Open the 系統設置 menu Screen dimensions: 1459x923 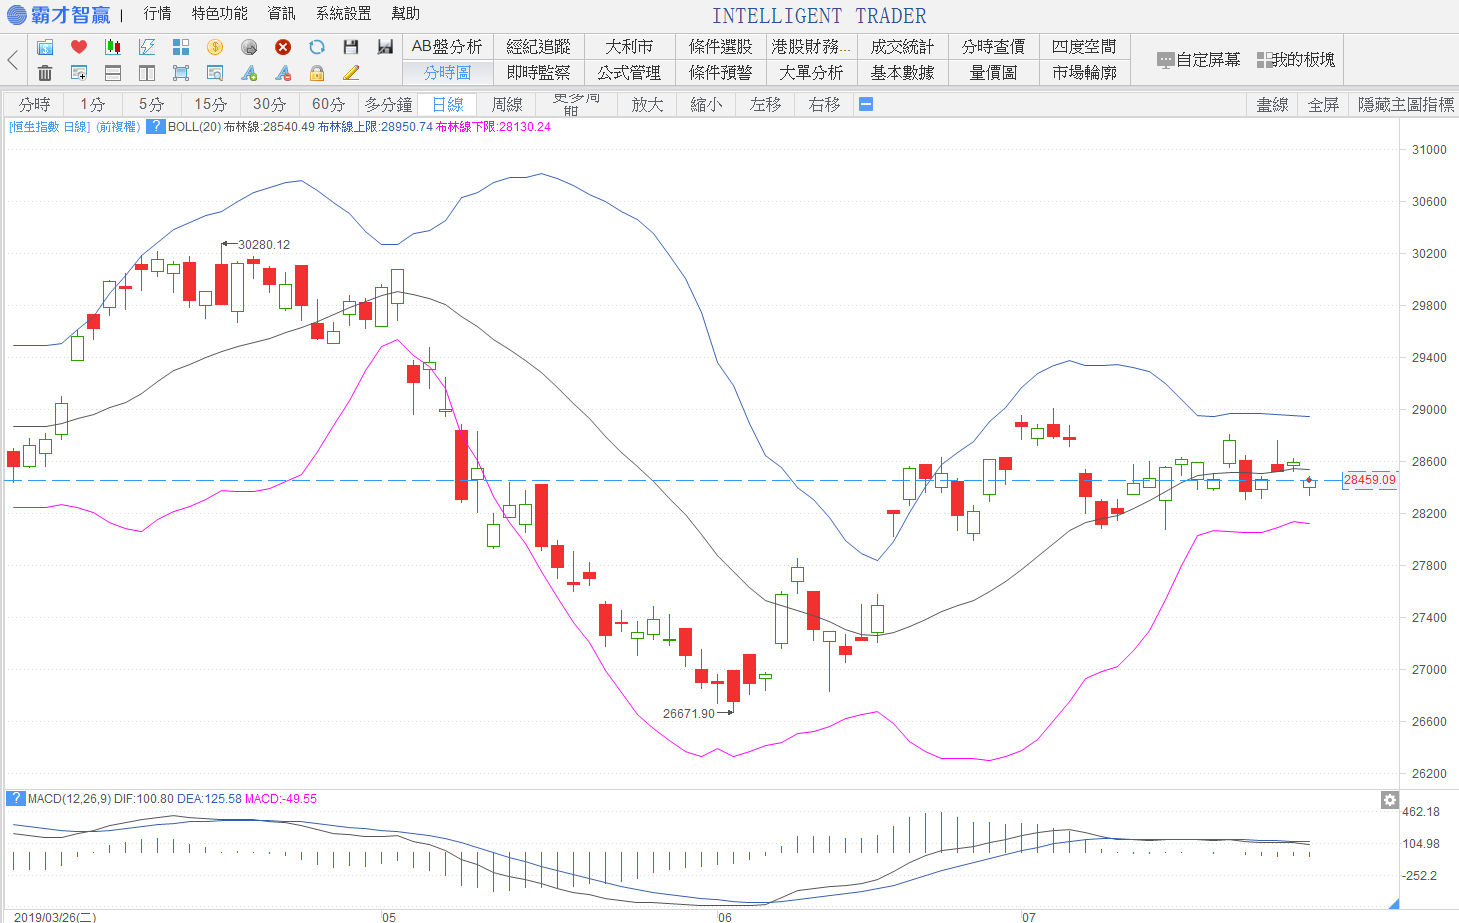(x=343, y=14)
